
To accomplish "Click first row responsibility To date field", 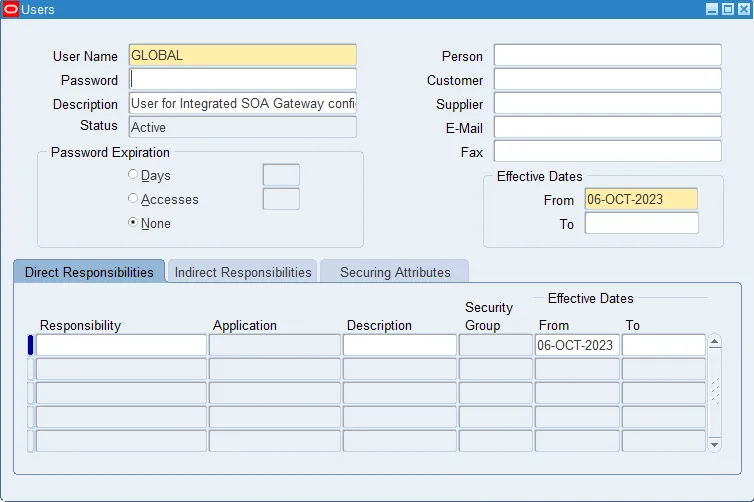I will [x=664, y=345].
